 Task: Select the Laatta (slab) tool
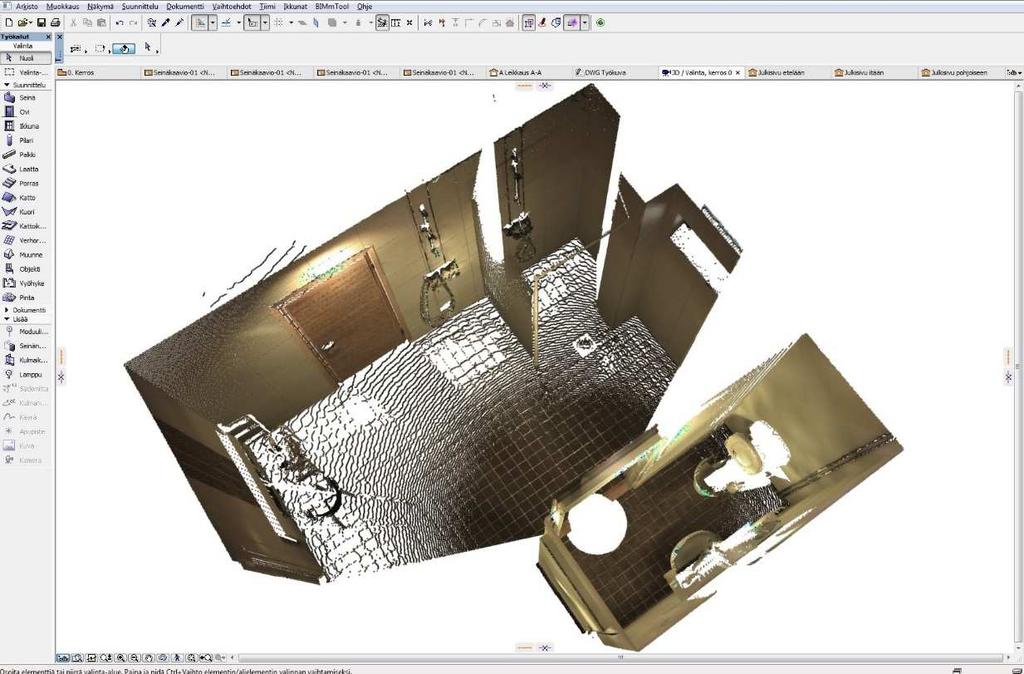[x=26, y=169]
